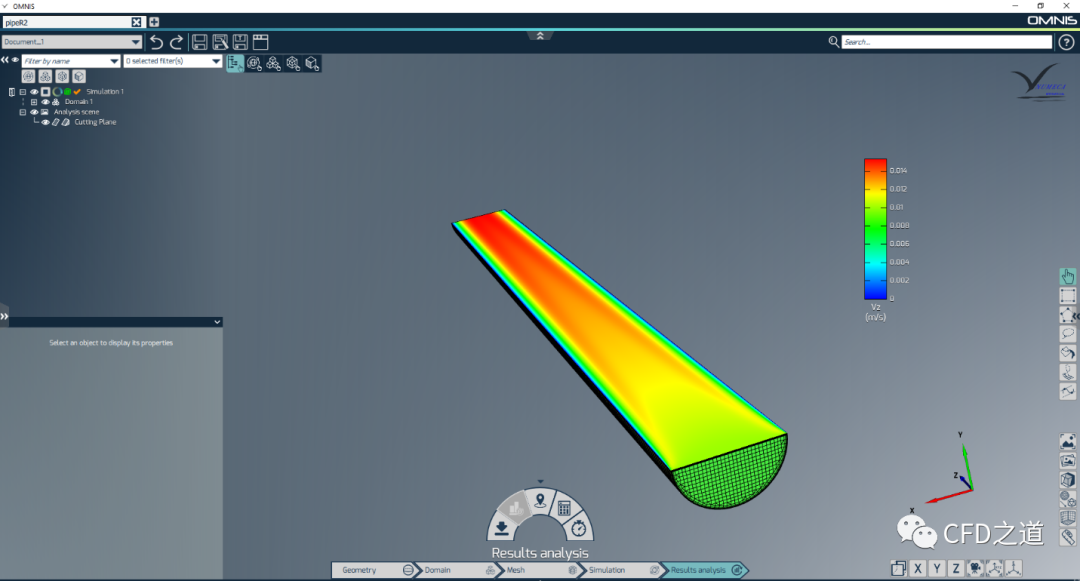Select the domain picking mode icon

(x=273, y=63)
